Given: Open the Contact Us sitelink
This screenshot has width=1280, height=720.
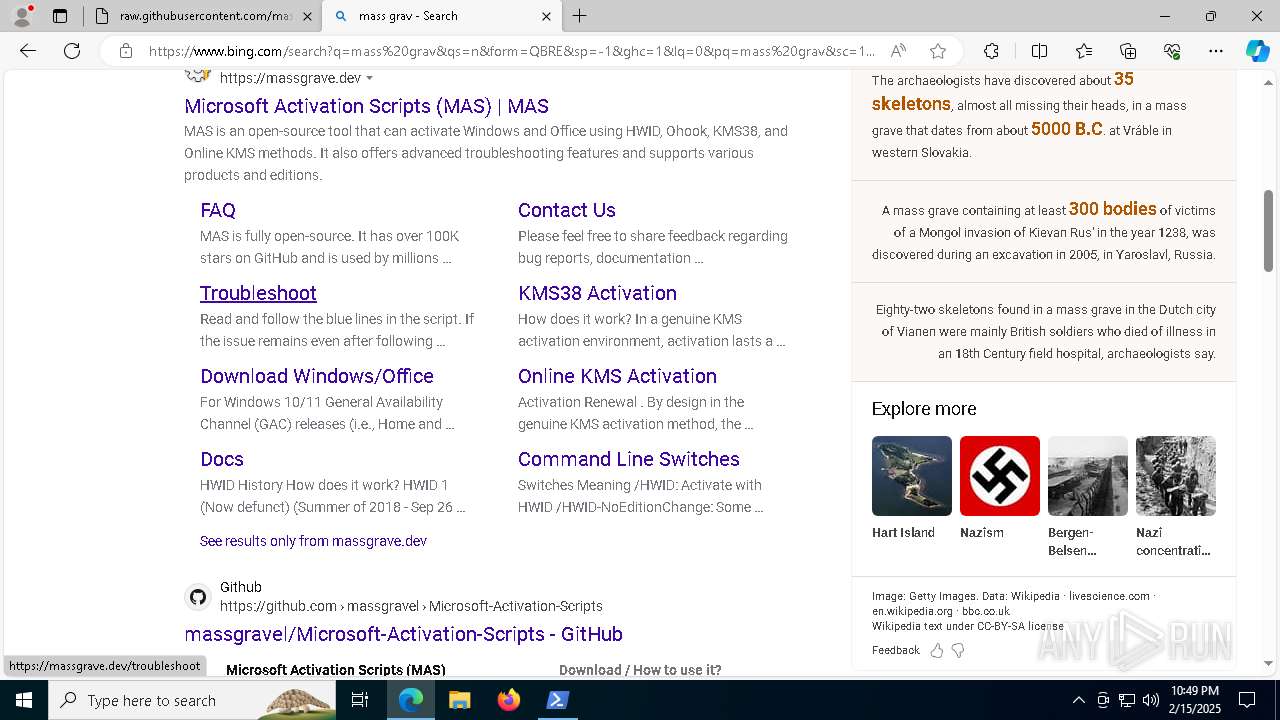Looking at the screenshot, I should click(567, 210).
